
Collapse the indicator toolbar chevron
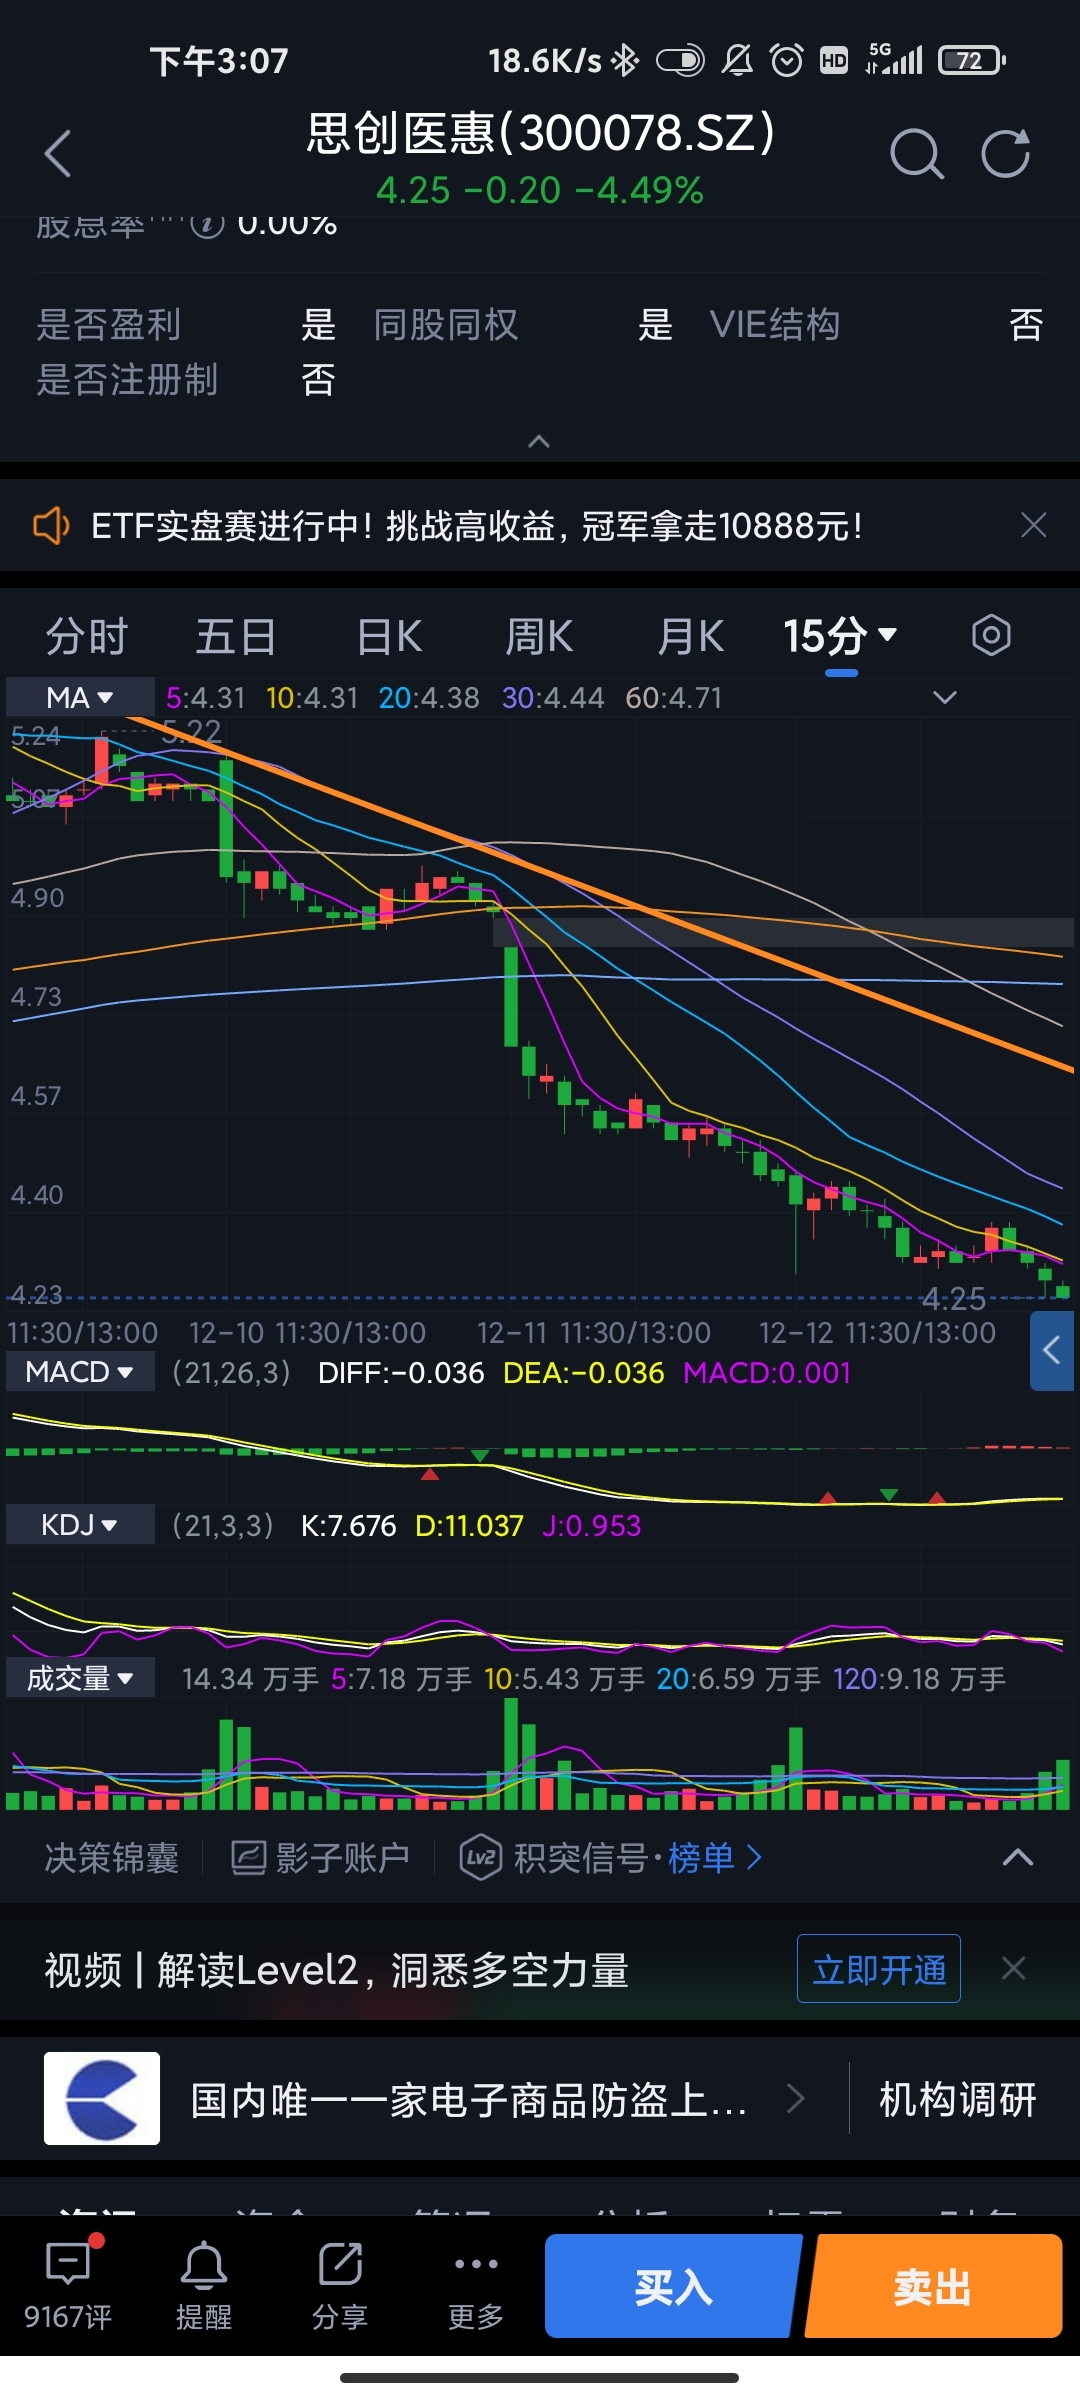click(1018, 1858)
